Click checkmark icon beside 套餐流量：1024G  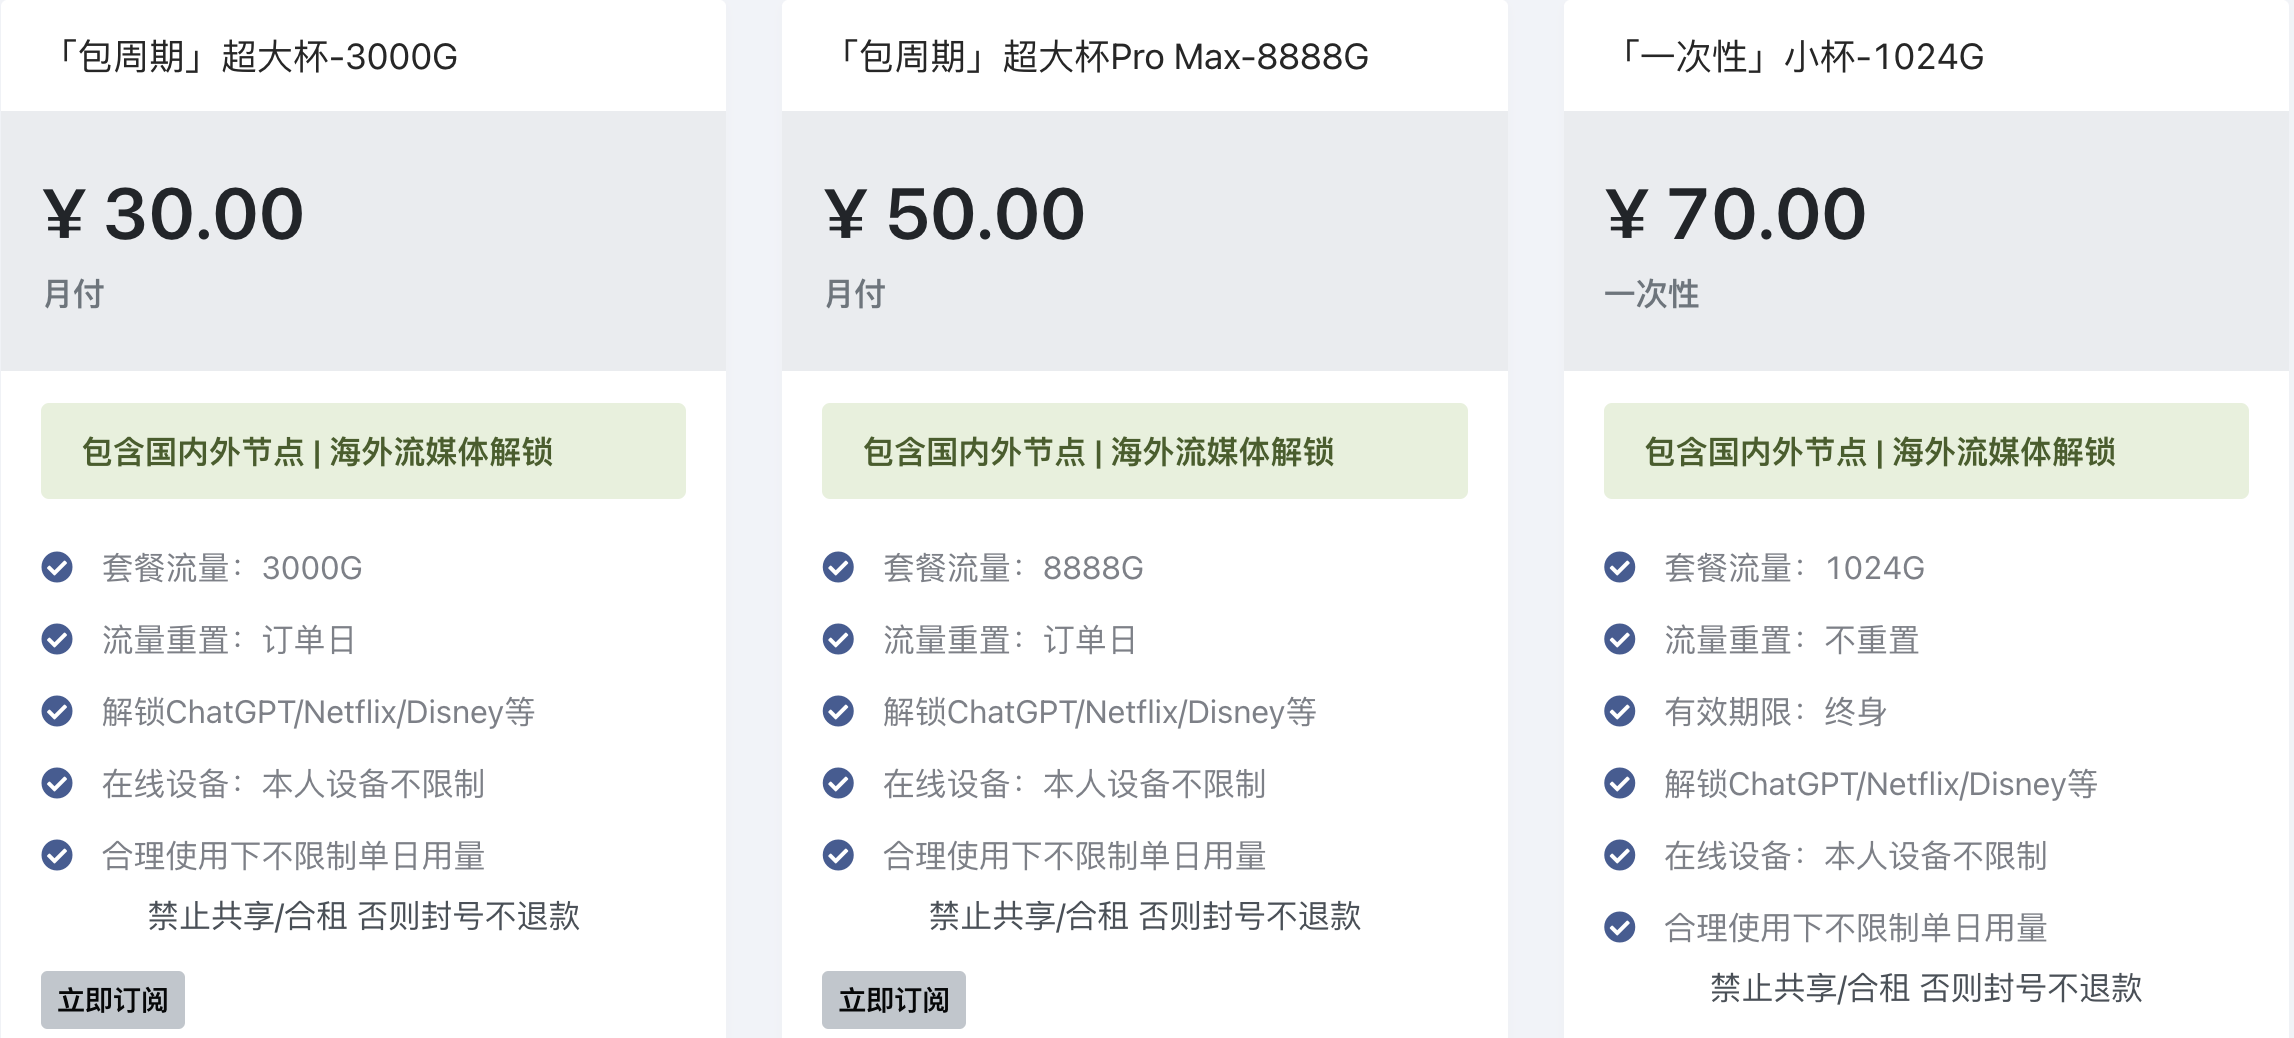1620,568
